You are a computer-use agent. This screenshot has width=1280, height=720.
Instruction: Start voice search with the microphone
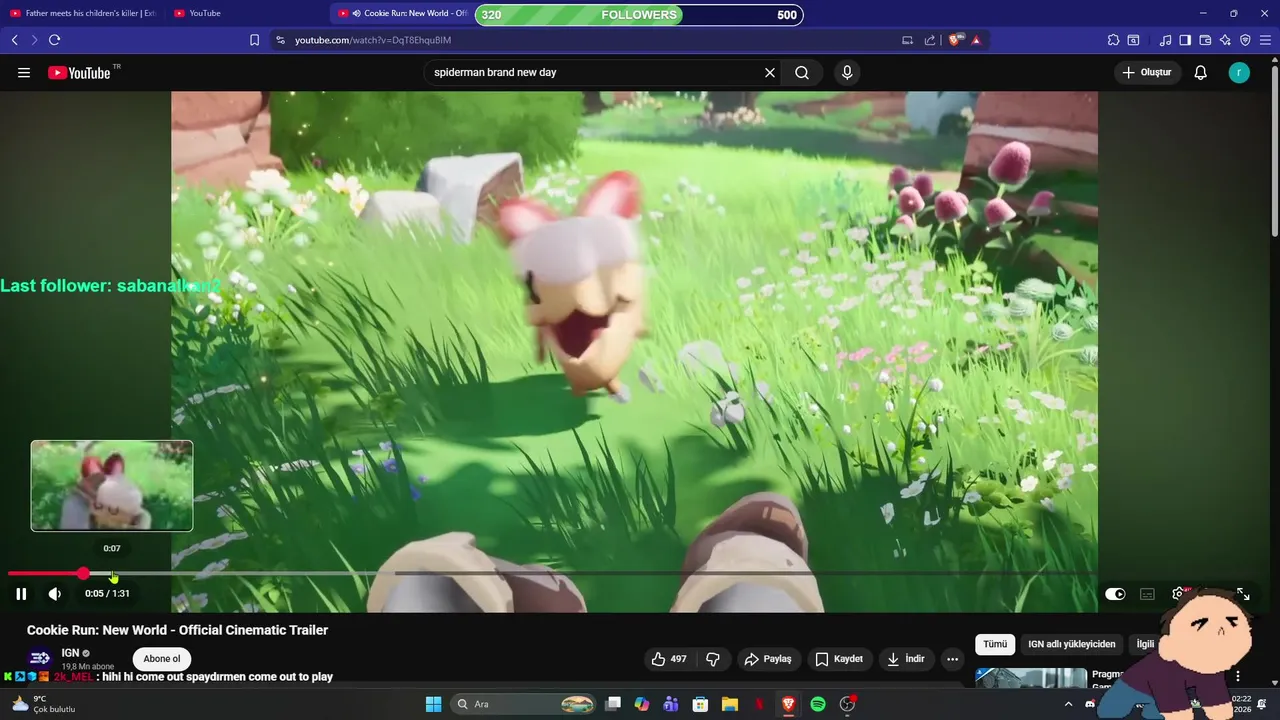(847, 72)
